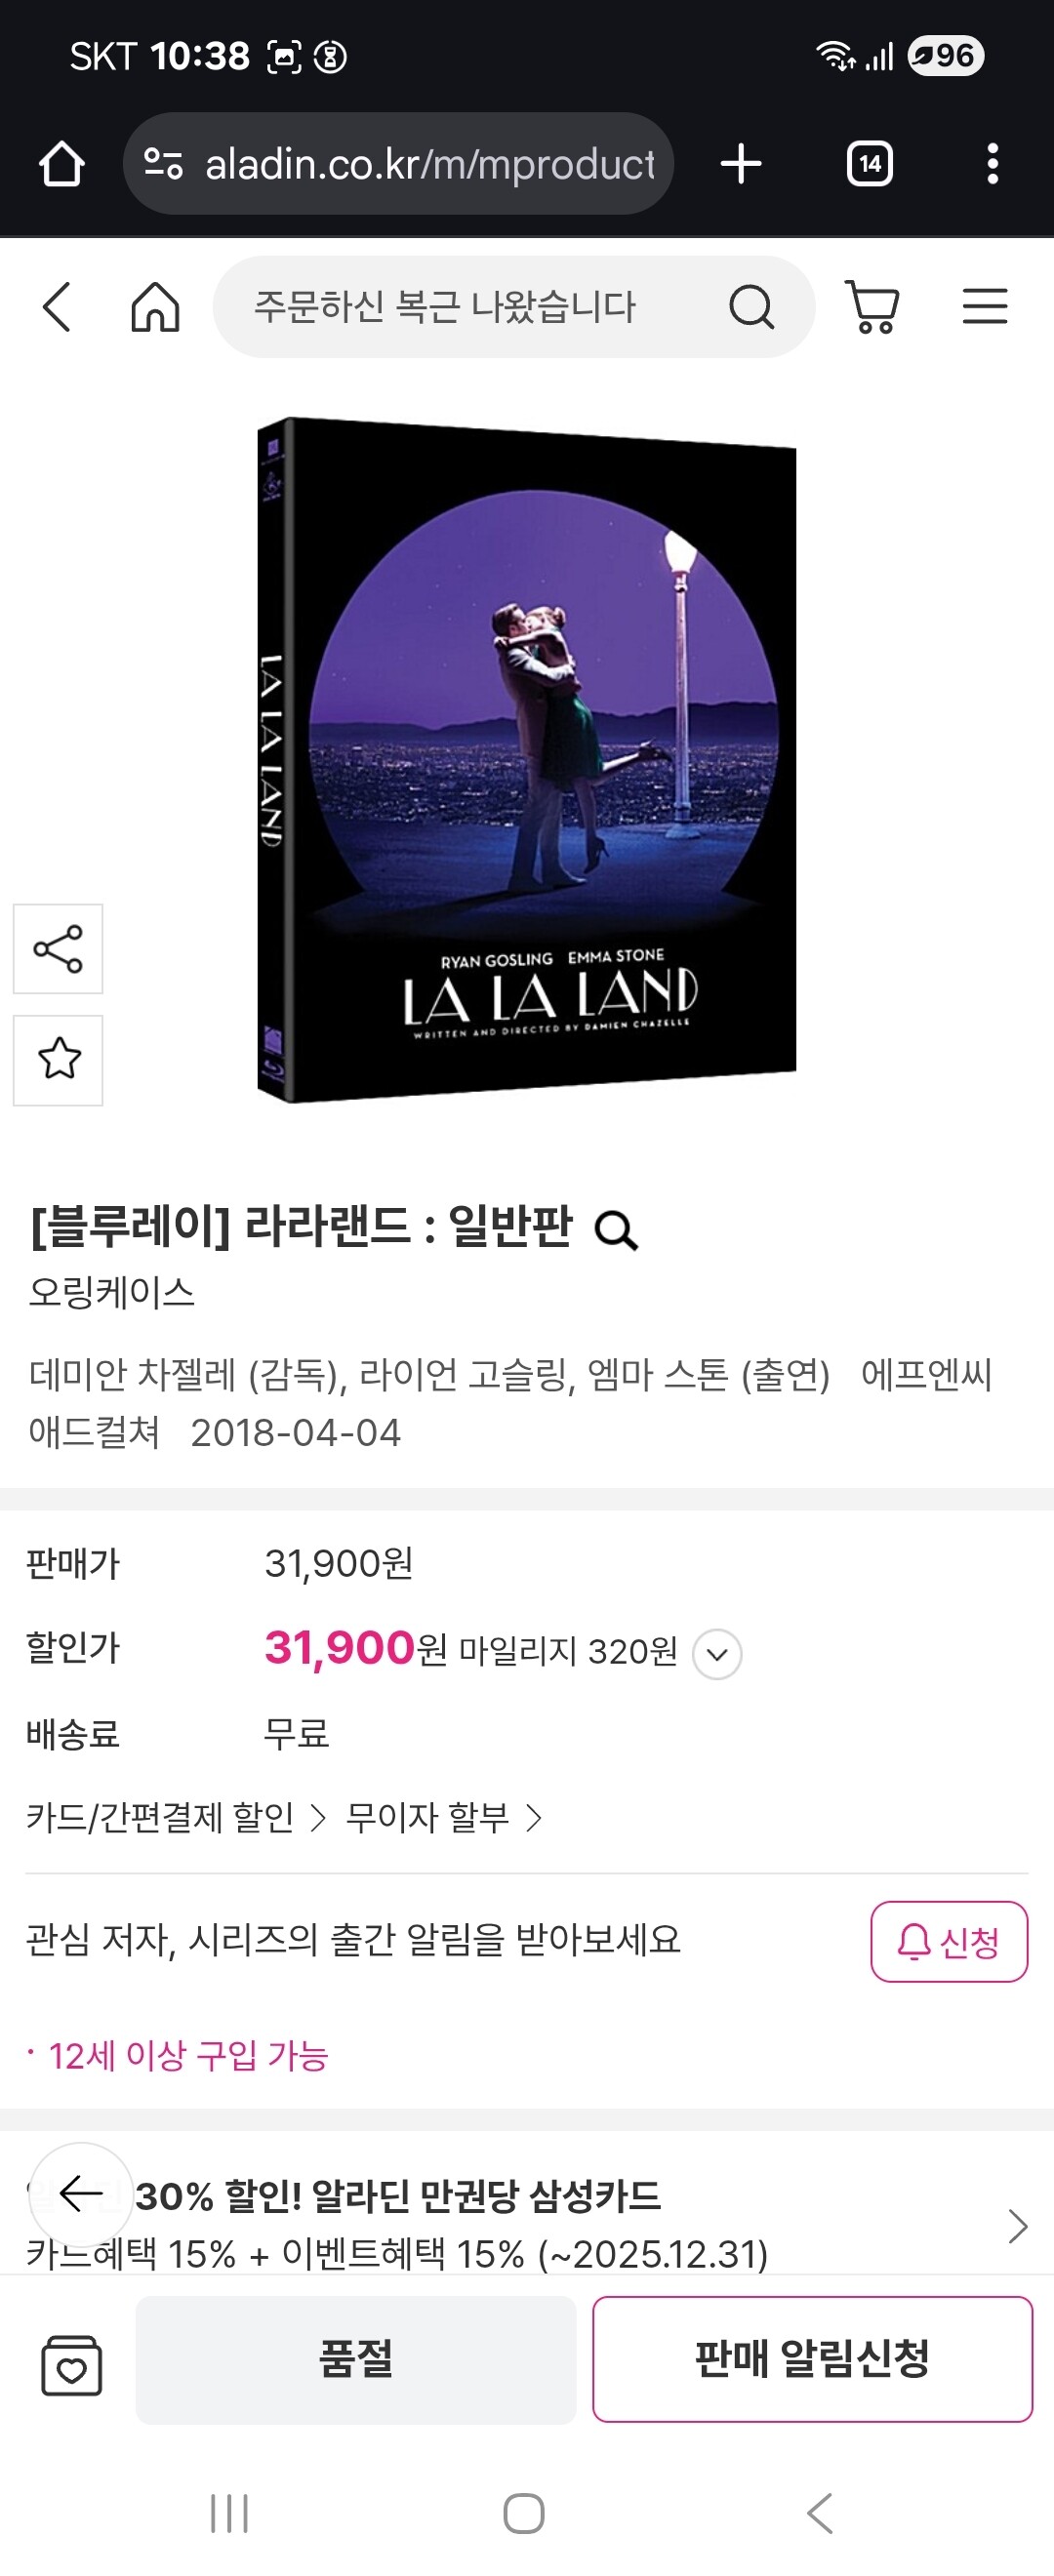Open browser home button in Chrome toolbar
This screenshot has width=1054, height=2576.
pyautogui.click(x=61, y=164)
